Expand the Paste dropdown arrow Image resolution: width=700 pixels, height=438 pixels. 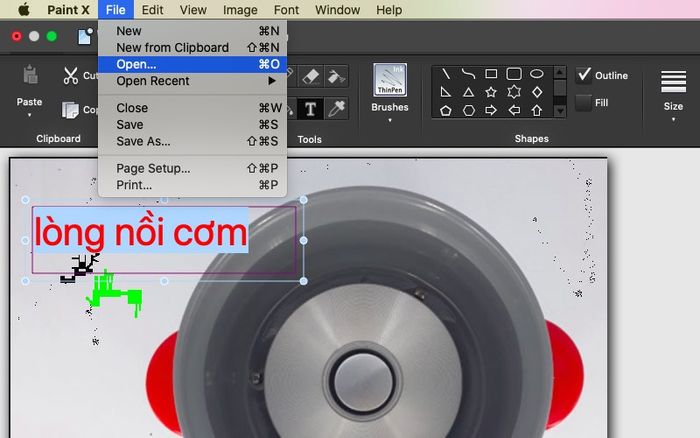pos(29,115)
